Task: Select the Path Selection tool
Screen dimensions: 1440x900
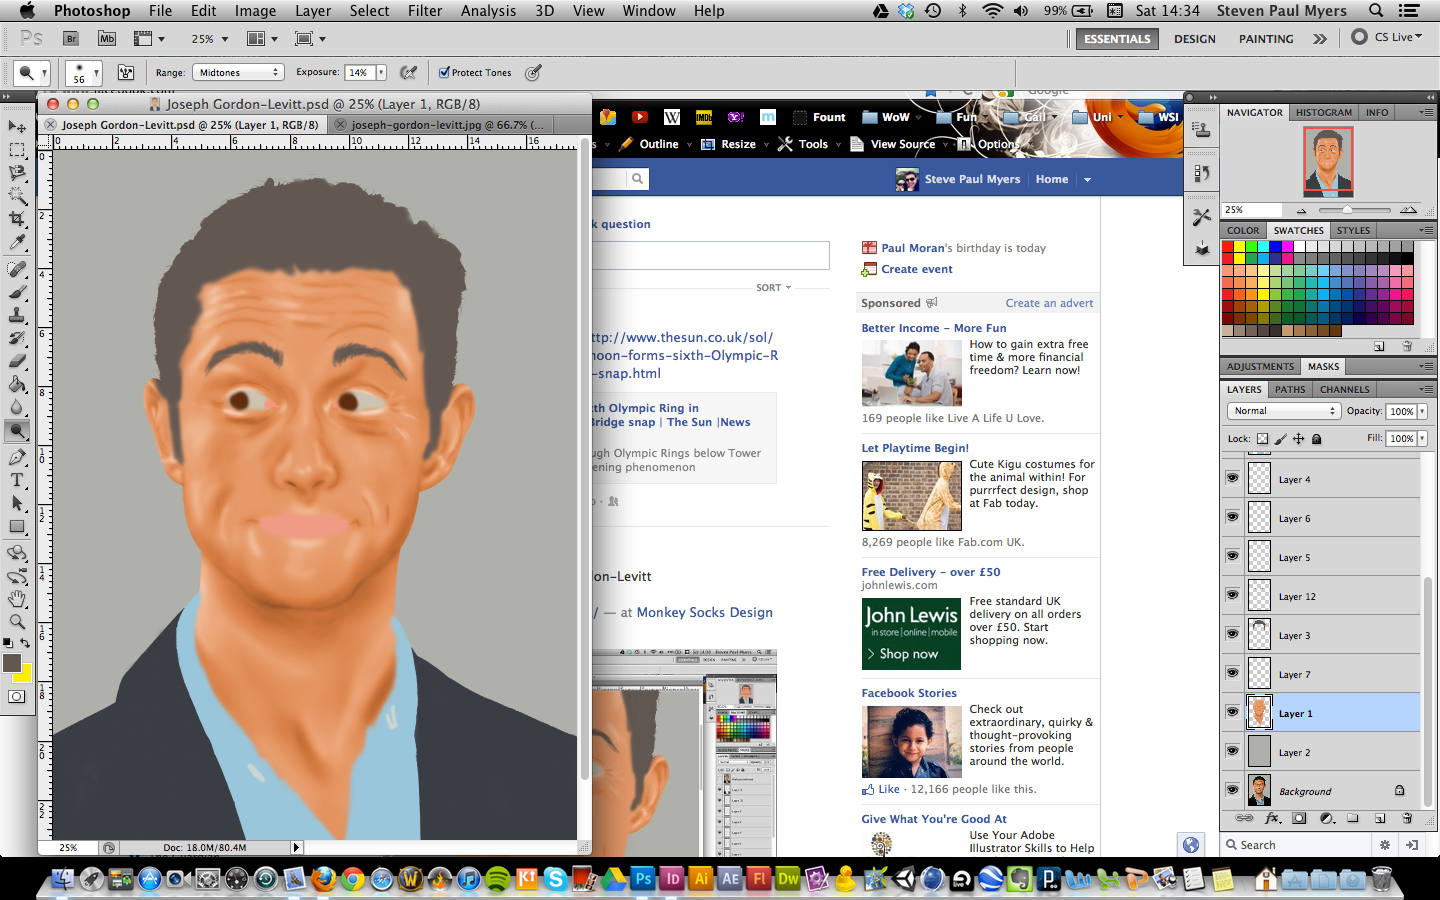Action: pyautogui.click(x=17, y=503)
